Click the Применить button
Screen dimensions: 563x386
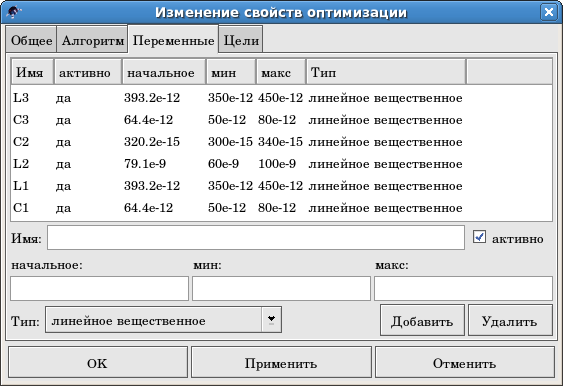281,363
